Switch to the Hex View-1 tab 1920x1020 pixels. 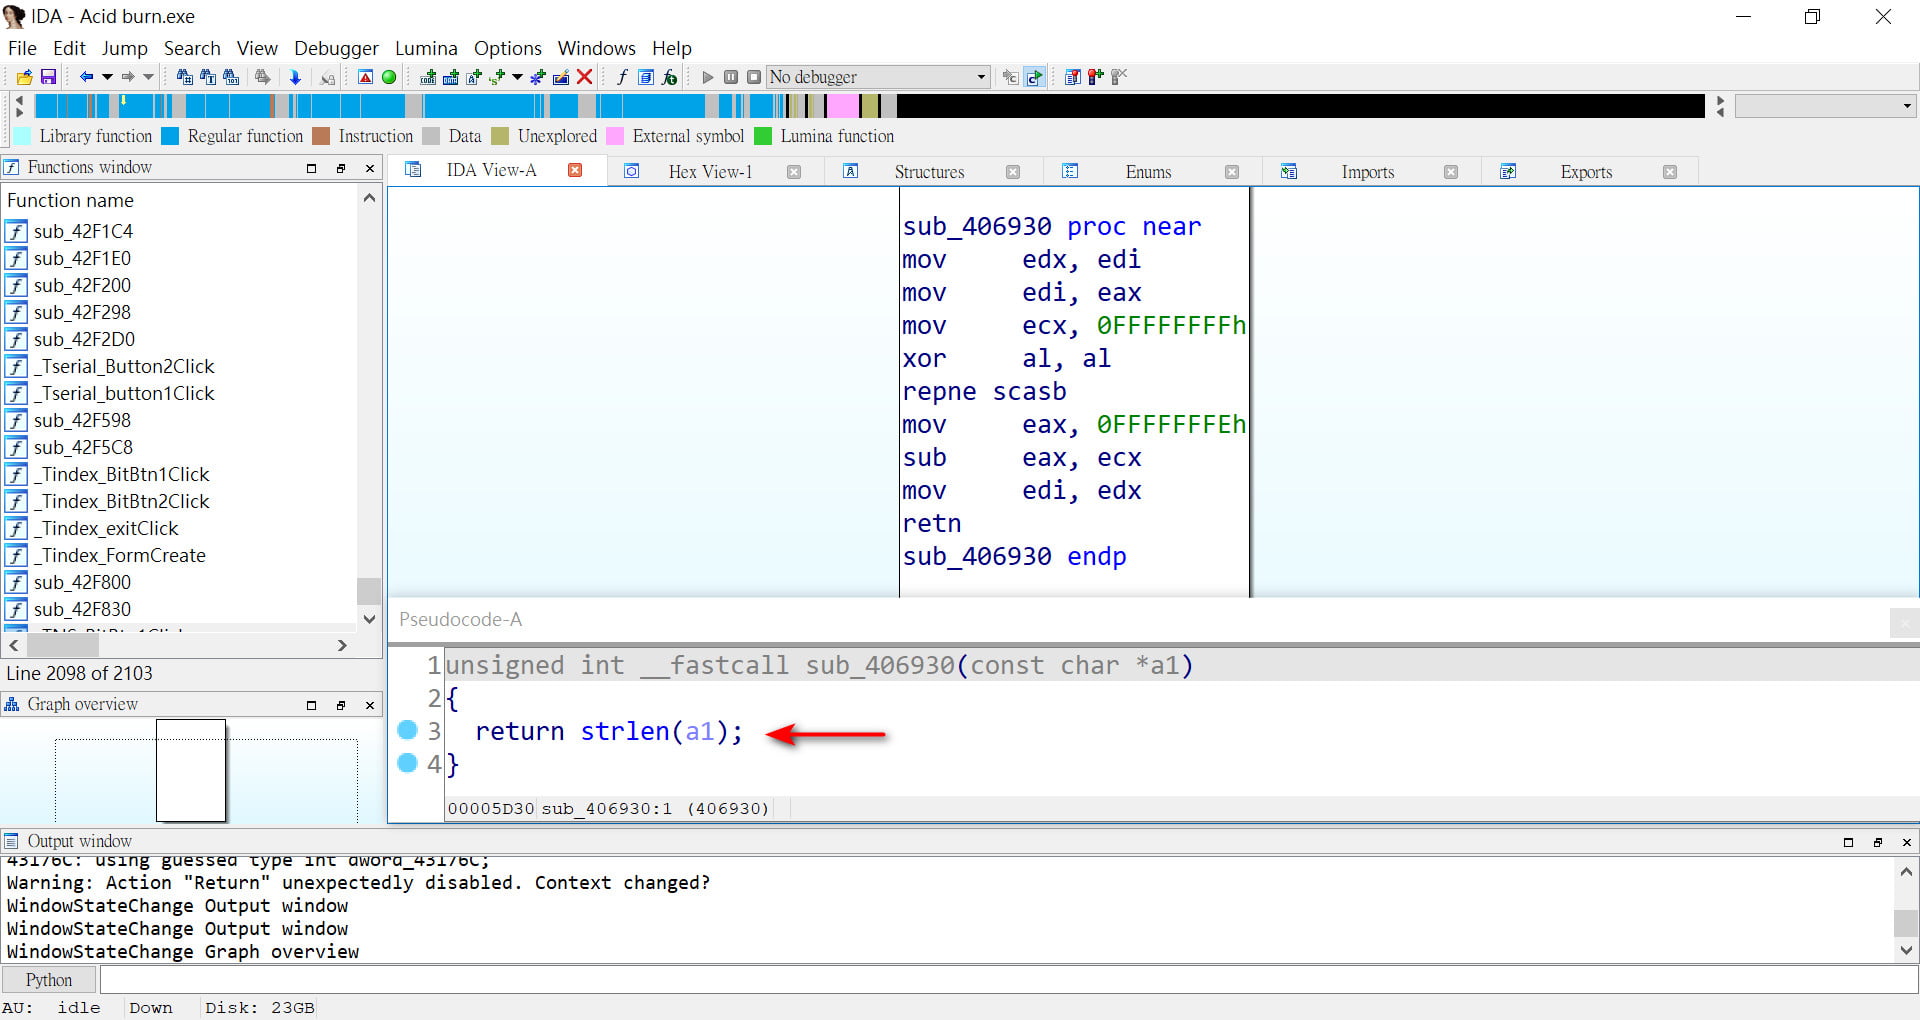click(x=709, y=172)
